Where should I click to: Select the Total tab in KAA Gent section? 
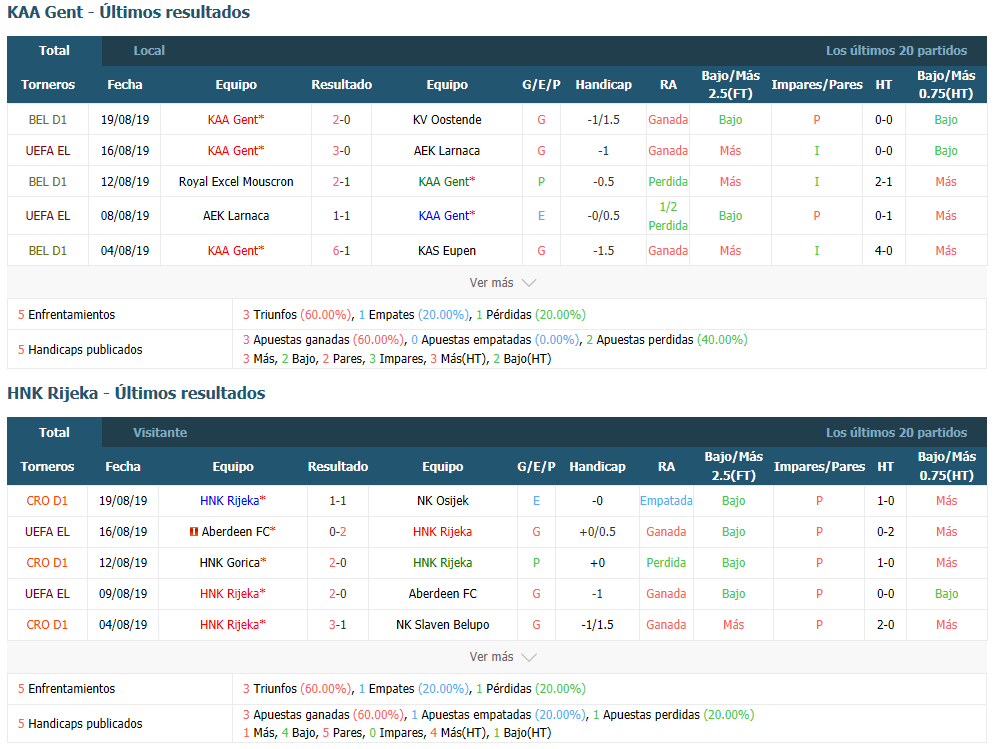pos(54,51)
